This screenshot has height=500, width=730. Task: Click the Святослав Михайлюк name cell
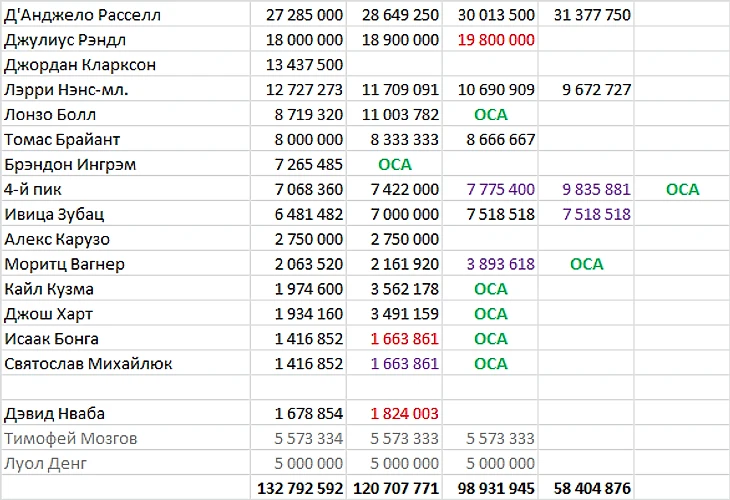click(x=126, y=364)
